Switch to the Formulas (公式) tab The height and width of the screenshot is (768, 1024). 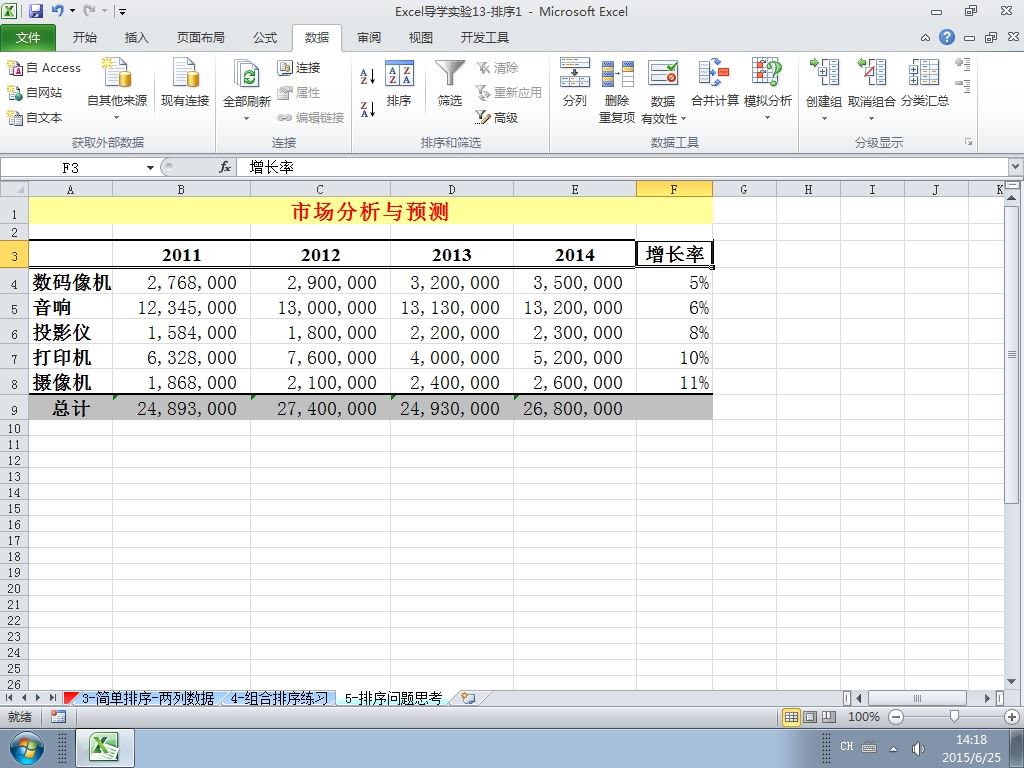click(x=264, y=38)
